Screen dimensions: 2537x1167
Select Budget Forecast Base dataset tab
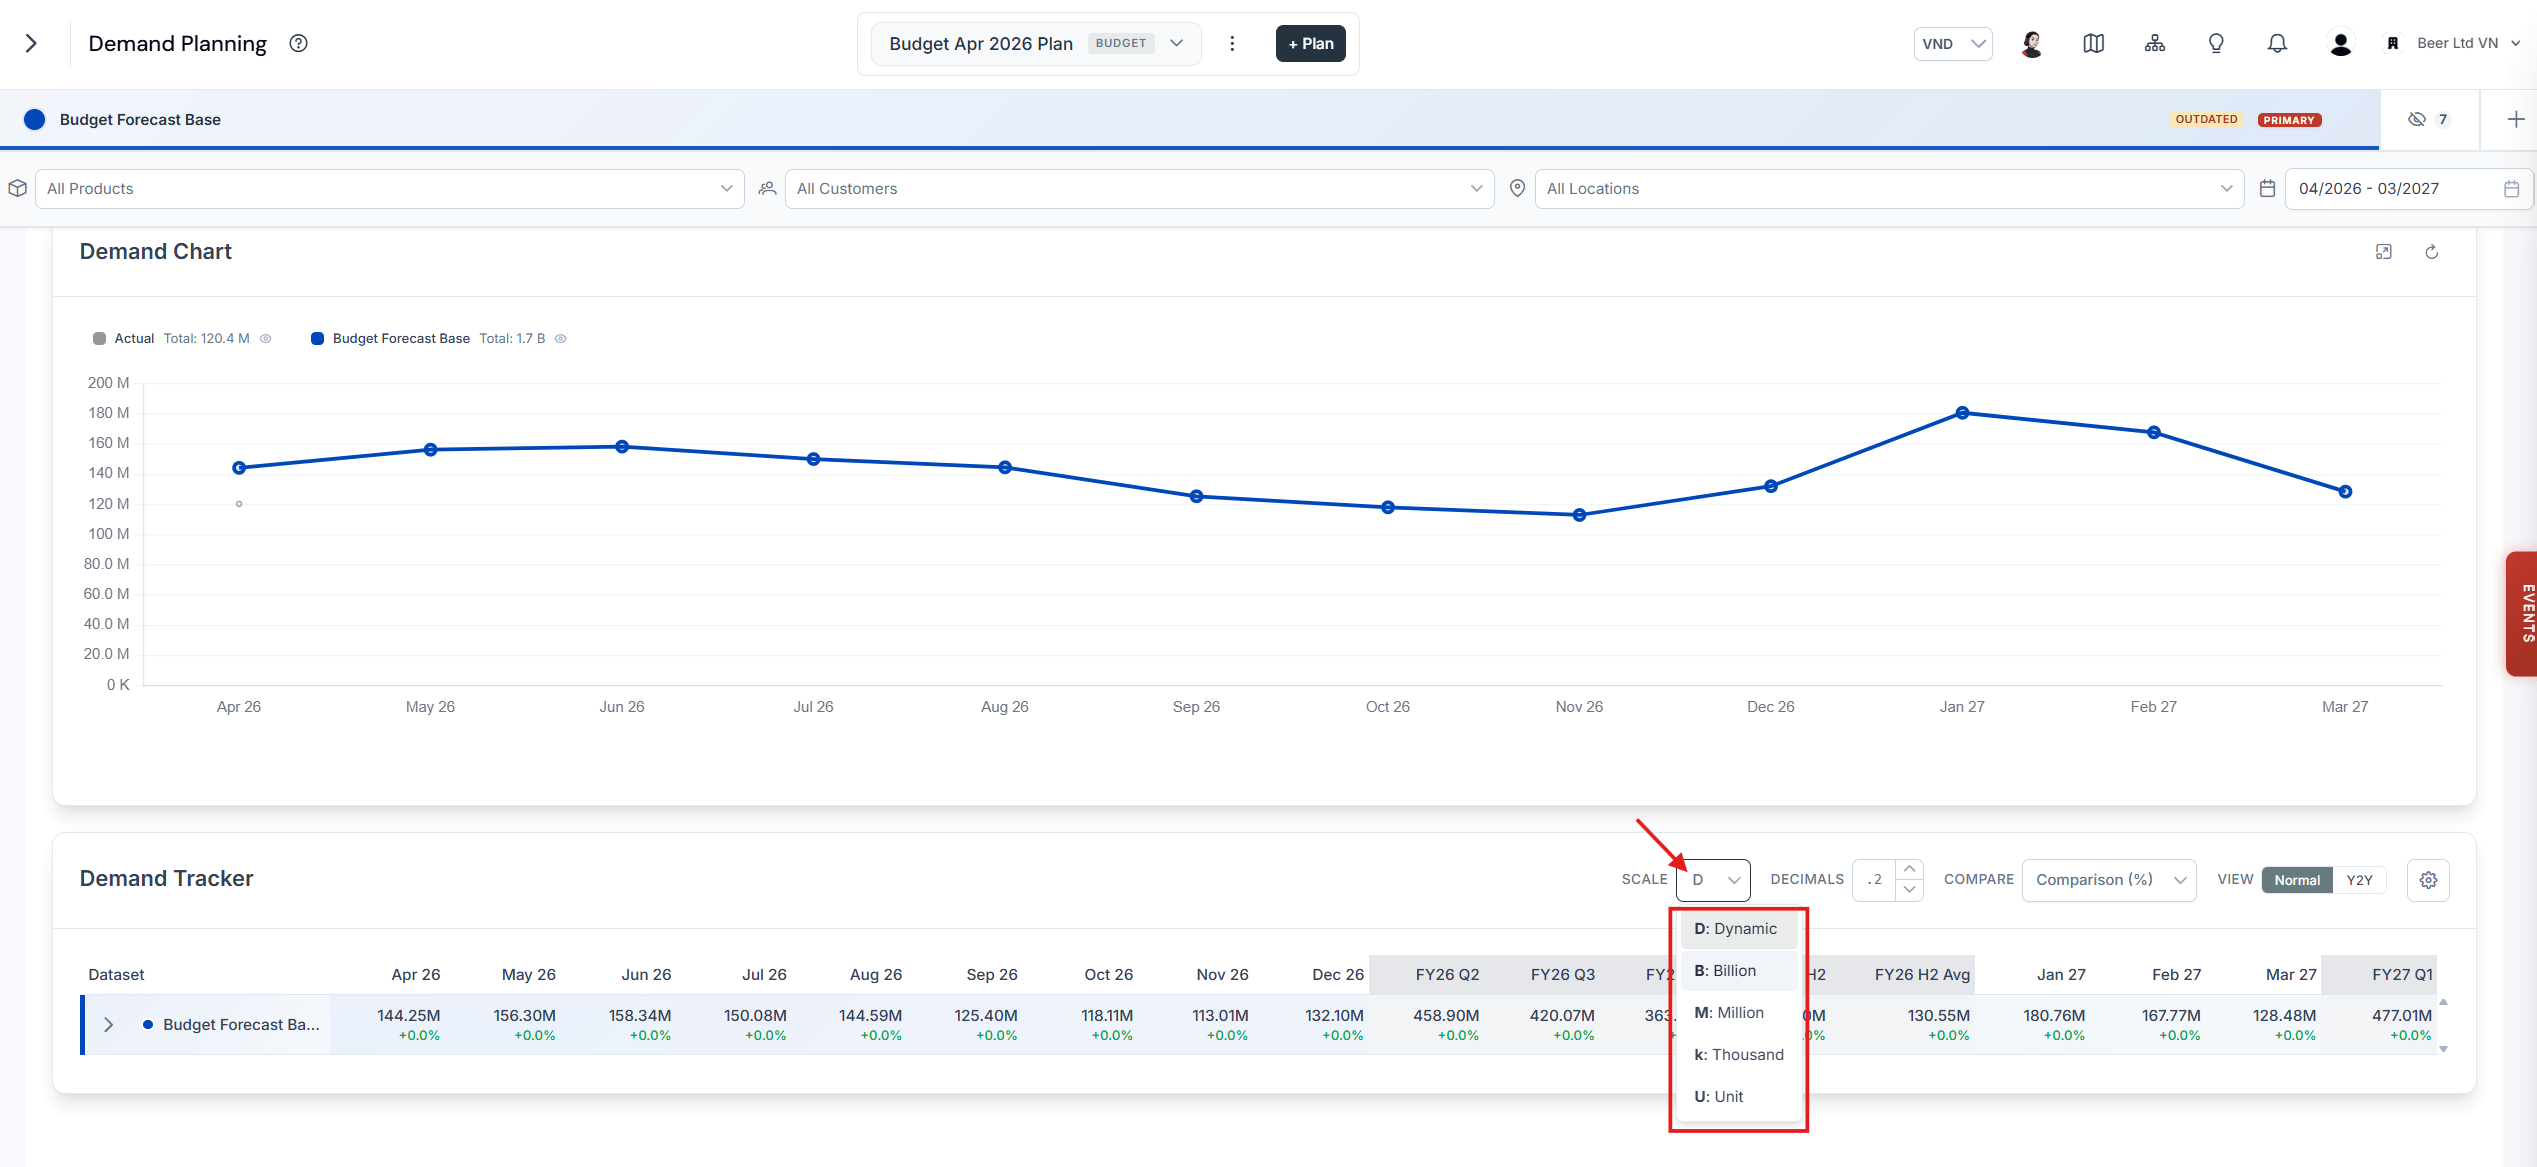click(x=1189, y=119)
